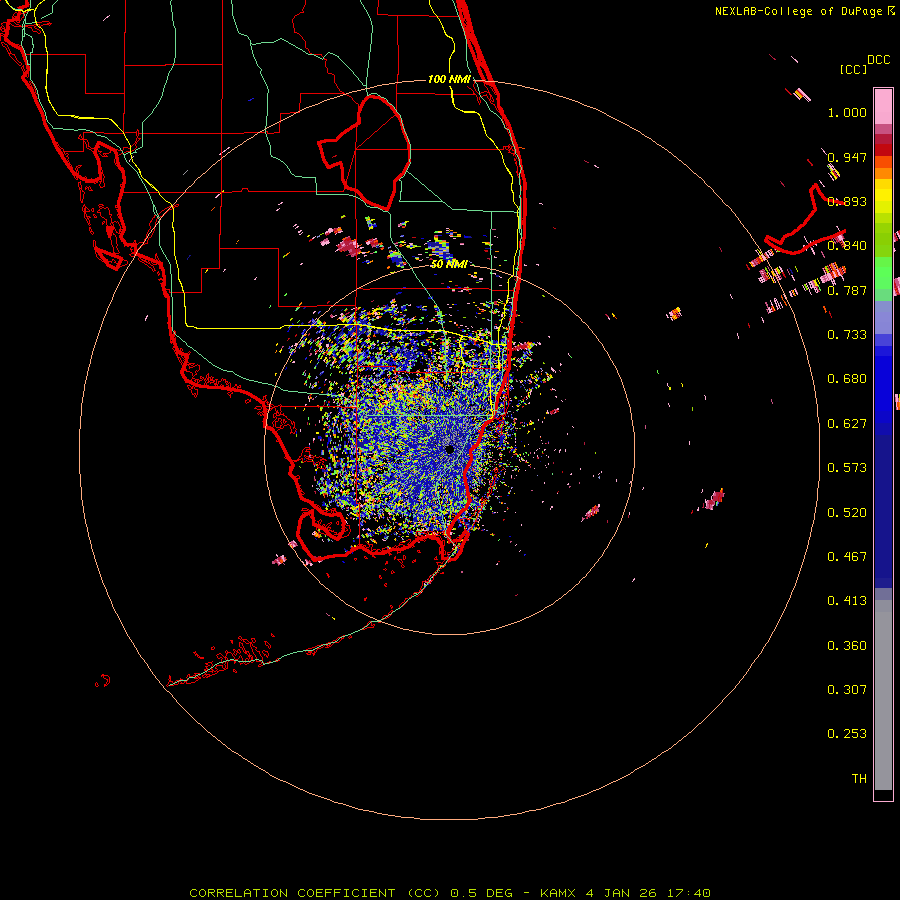
Task: Select the 0.893 scale value
Action: [x=847, y=201]
